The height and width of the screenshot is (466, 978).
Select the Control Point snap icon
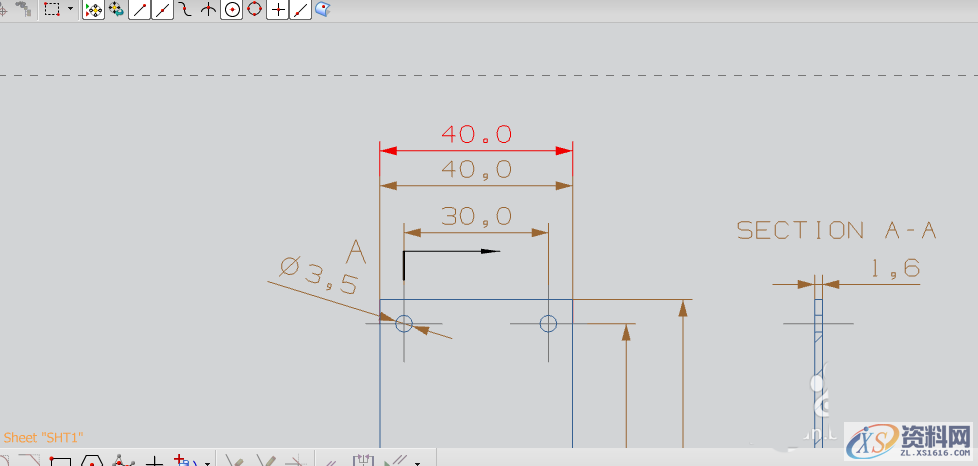click(185, 10)
